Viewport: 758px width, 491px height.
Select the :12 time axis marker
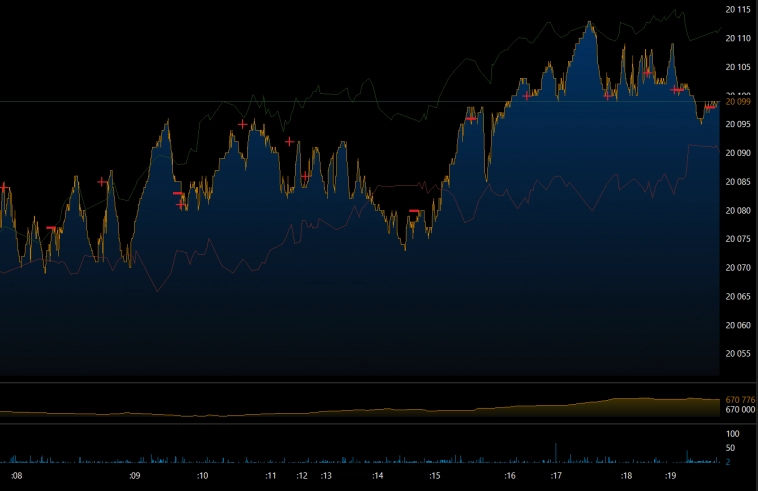301,476
